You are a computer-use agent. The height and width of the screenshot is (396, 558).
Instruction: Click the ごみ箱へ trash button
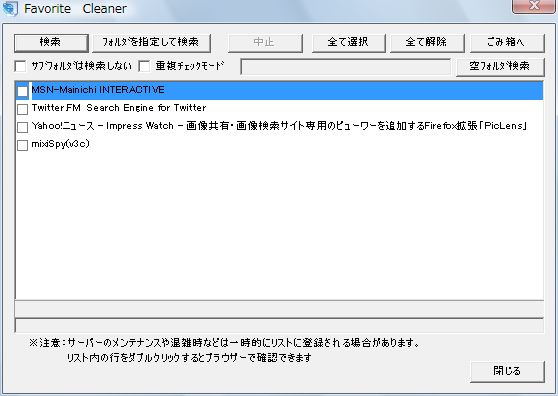coord(507,43)
